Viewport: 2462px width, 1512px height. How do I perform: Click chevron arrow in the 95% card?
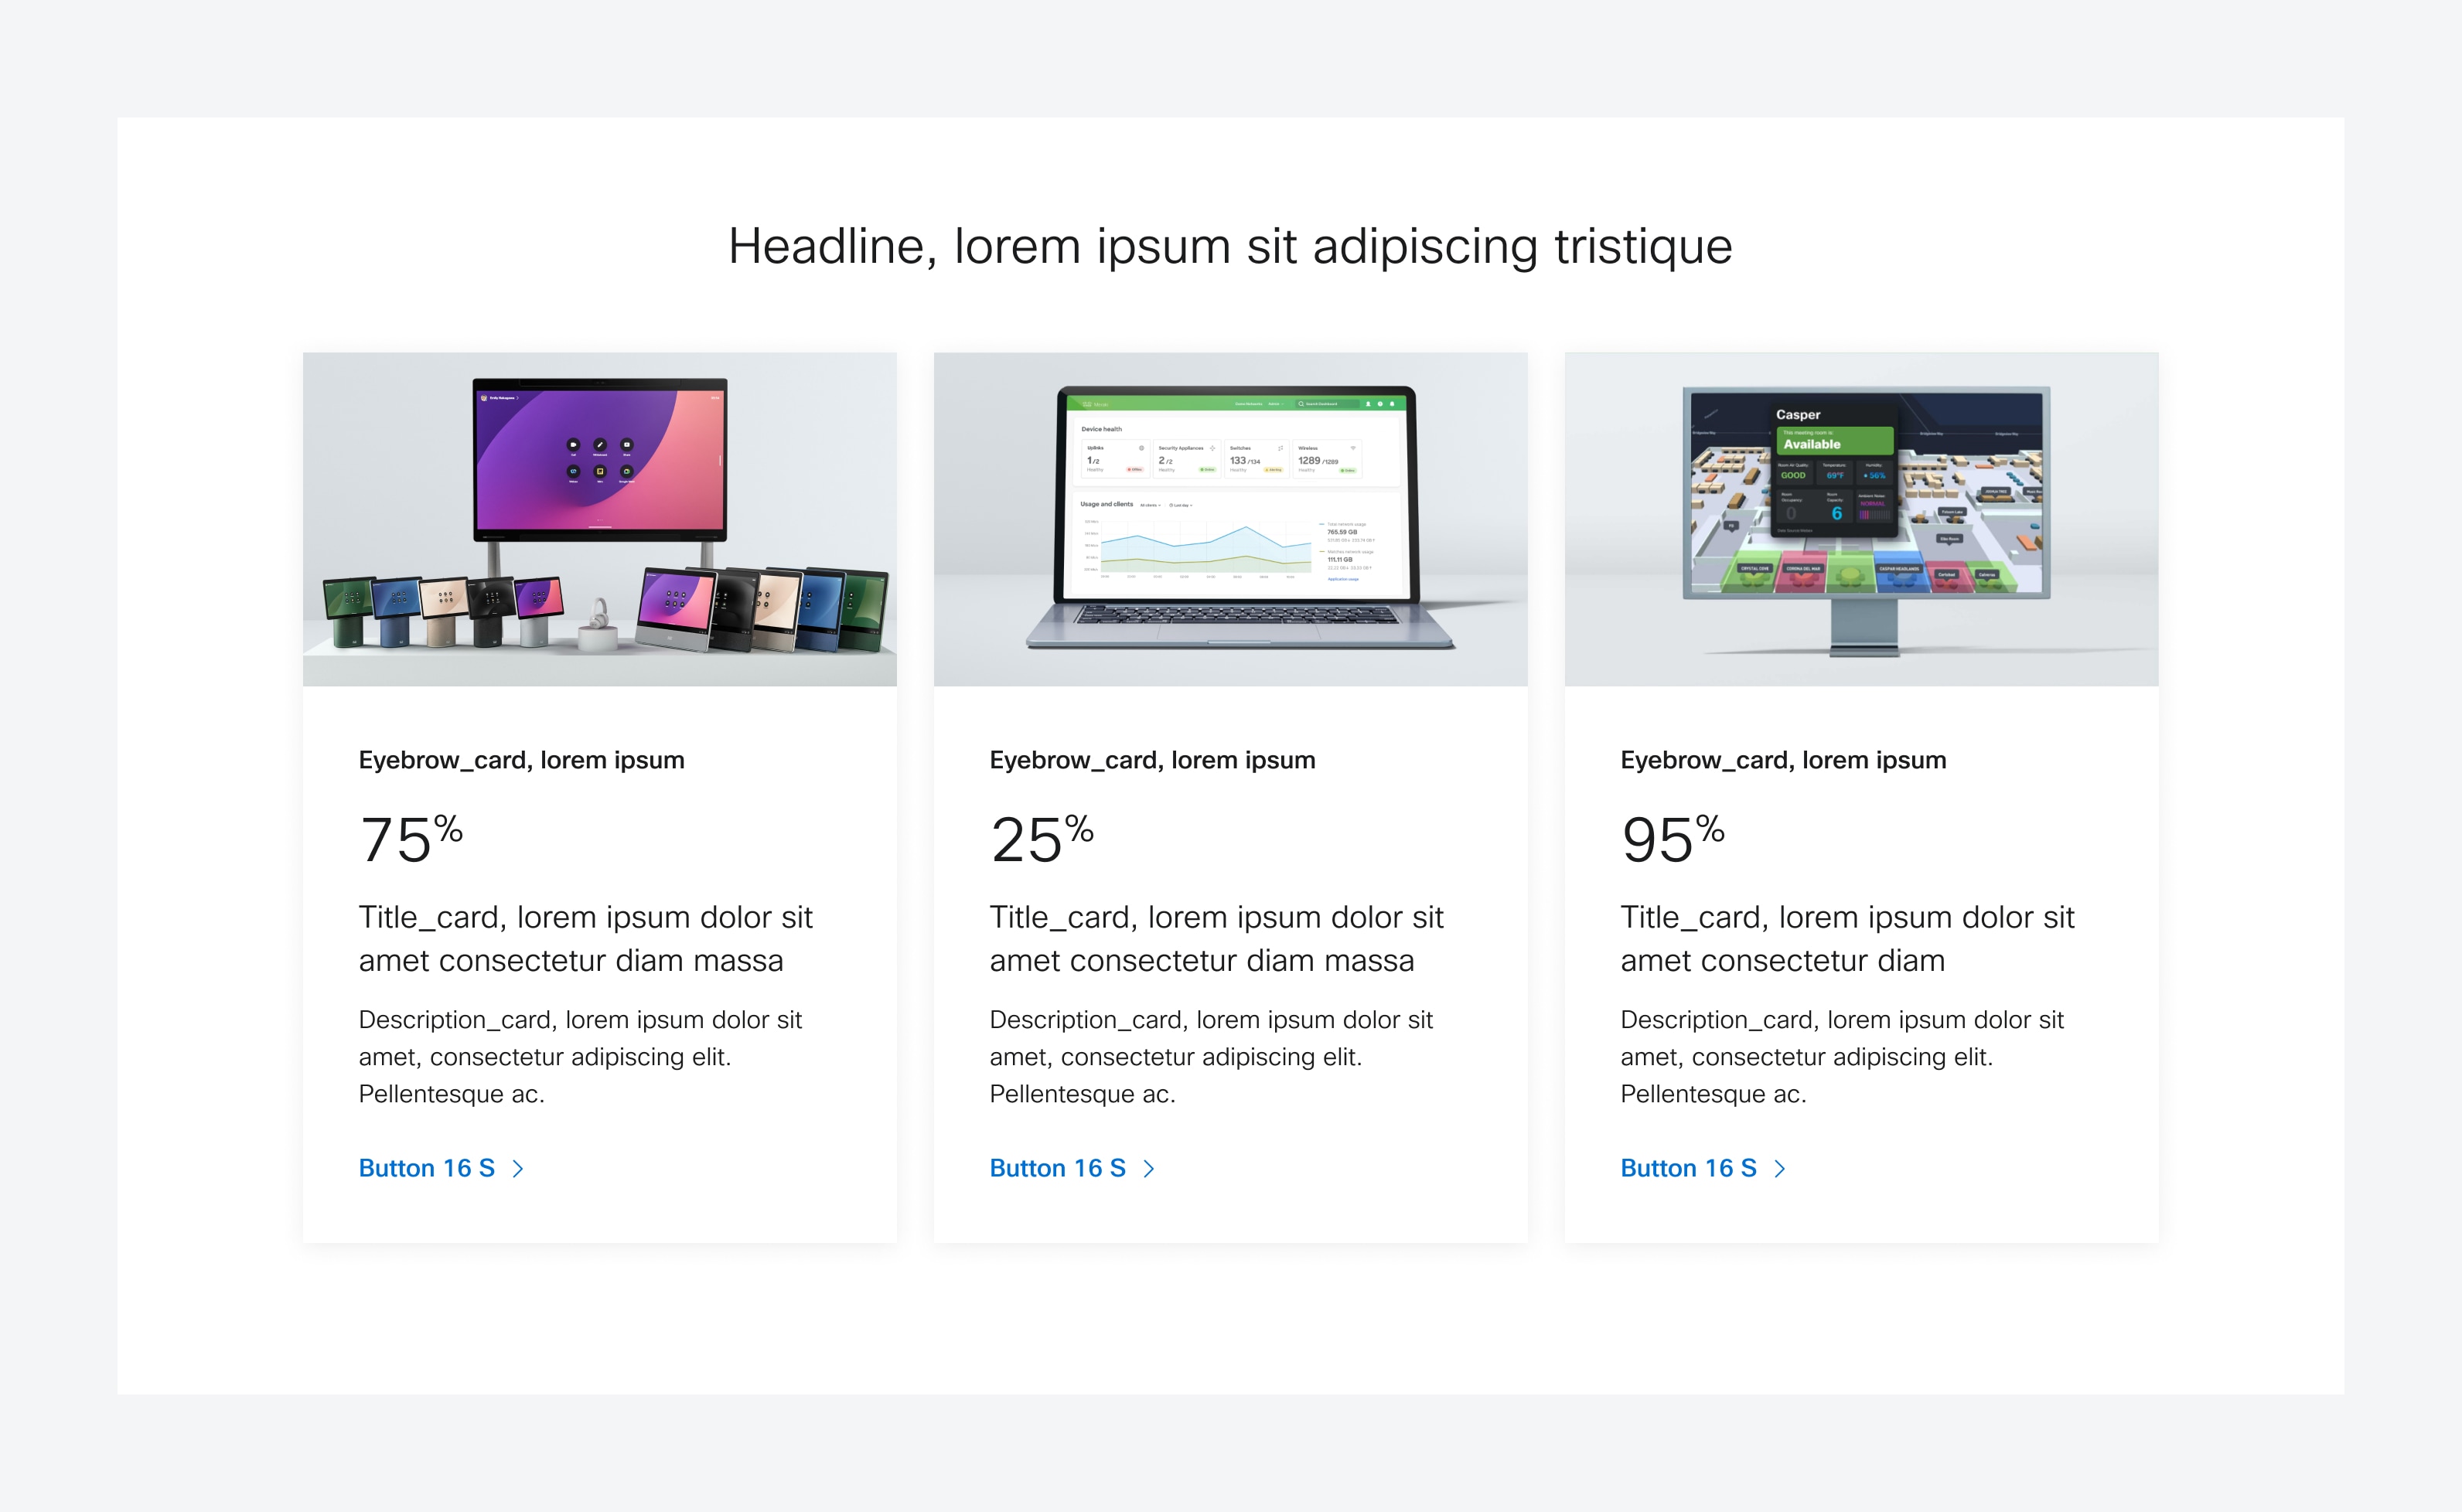(1780, 1168)
